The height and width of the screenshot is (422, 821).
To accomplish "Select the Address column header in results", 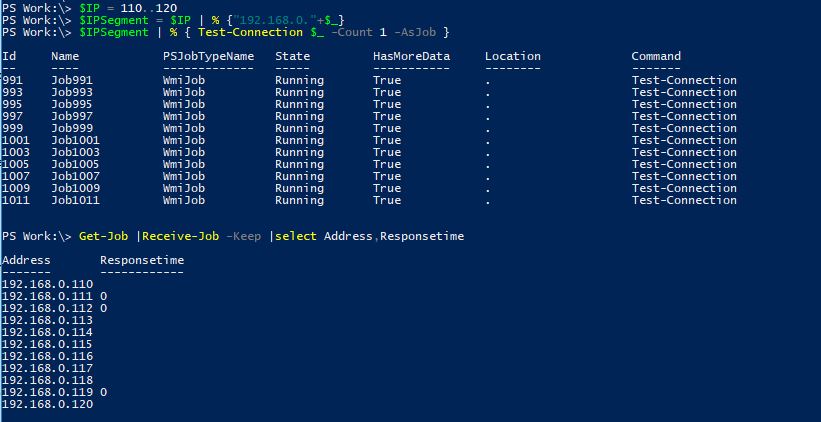I will pos(26,260).
